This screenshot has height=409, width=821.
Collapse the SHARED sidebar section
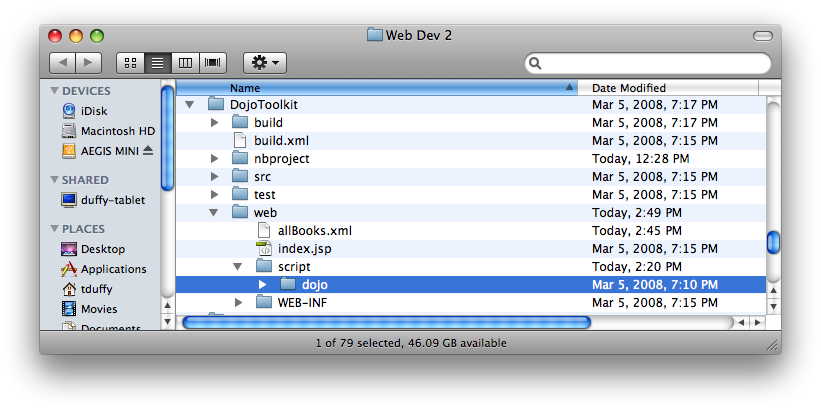54,180
